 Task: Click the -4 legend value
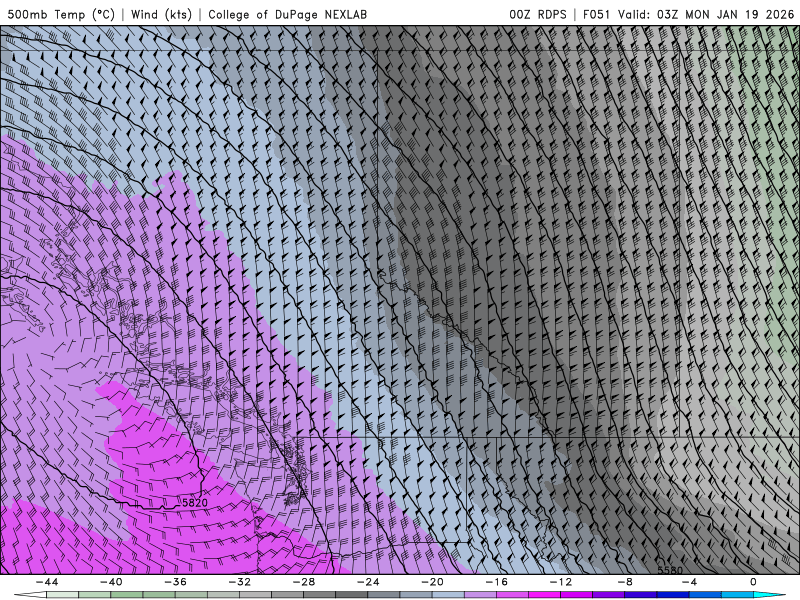click(x=689, y=582)
